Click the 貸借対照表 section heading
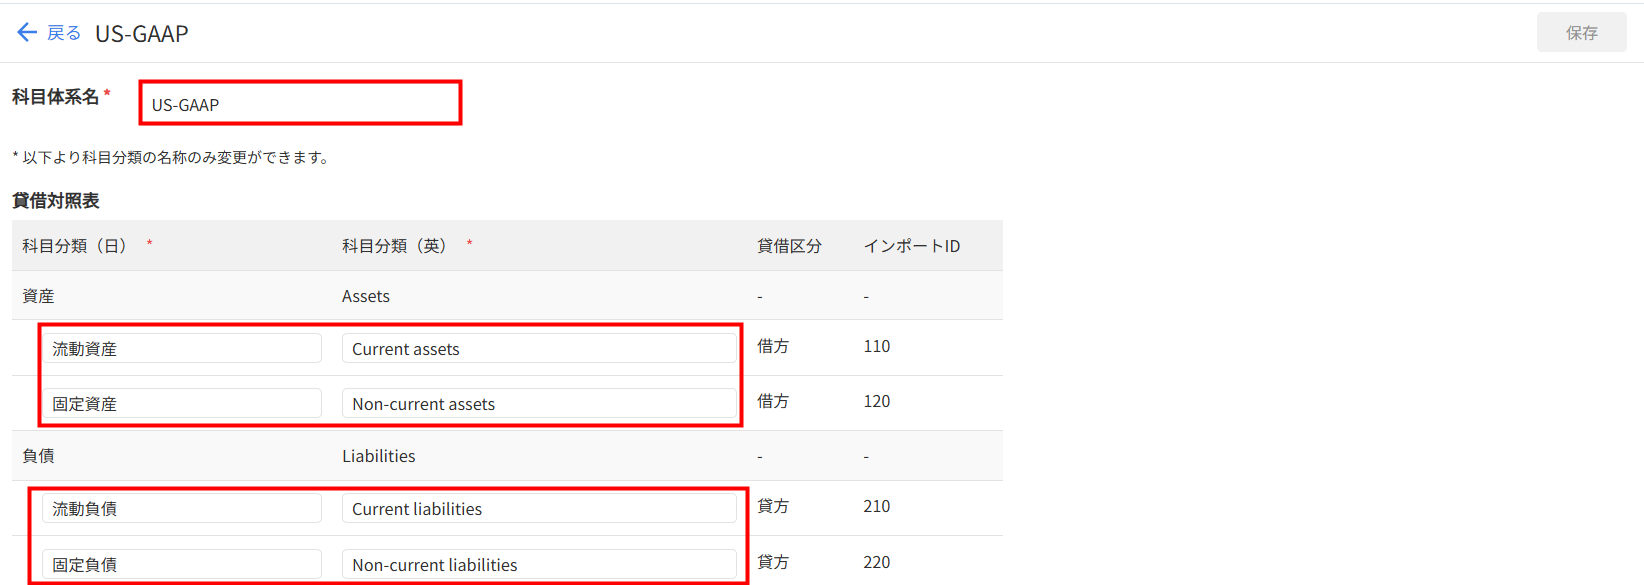 [x=56, y=200]
